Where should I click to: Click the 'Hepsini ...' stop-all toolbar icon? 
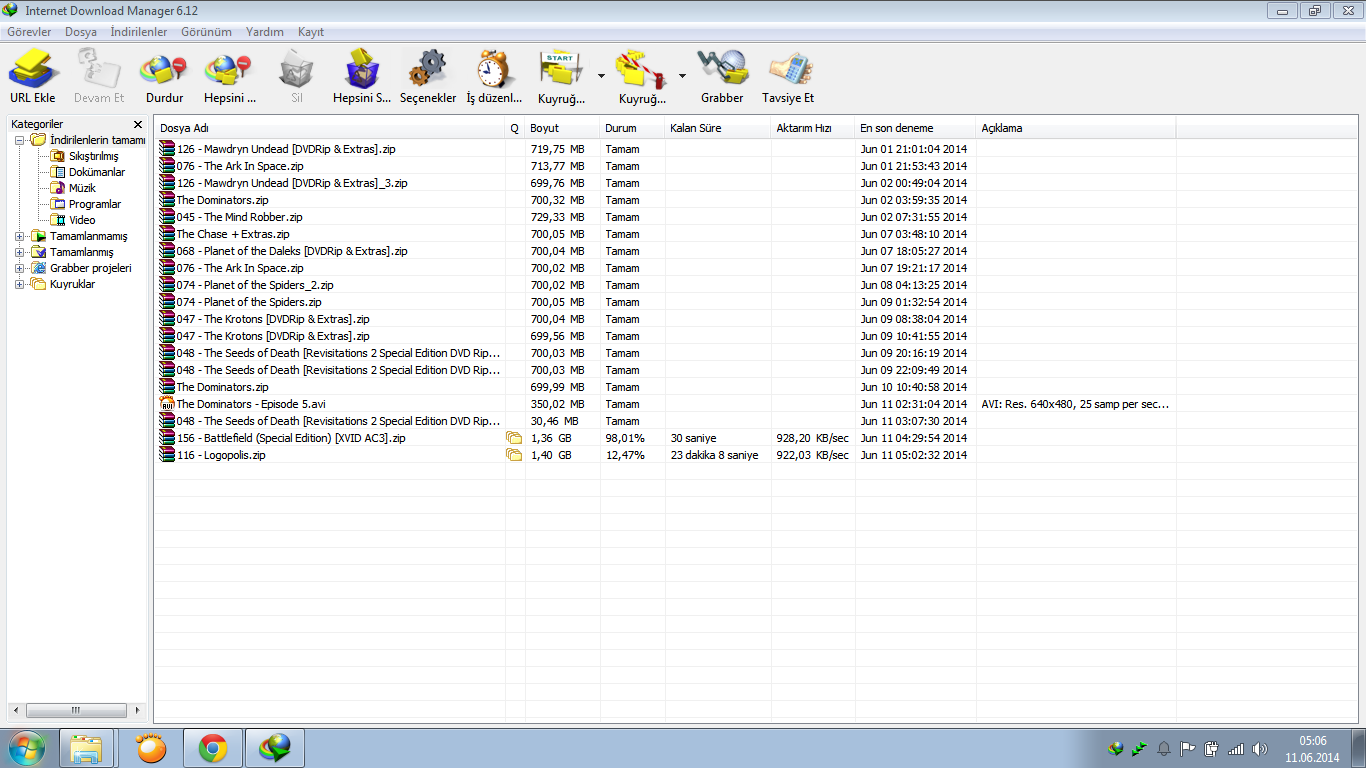(228, 69)
